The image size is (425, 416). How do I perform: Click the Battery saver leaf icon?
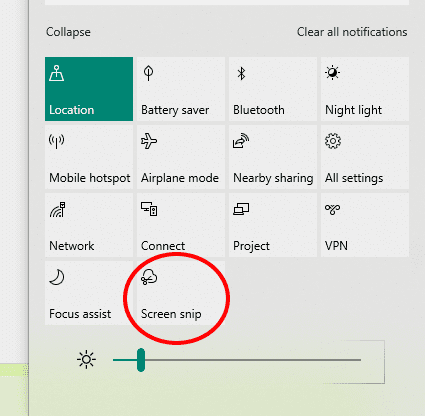(148, 73)
